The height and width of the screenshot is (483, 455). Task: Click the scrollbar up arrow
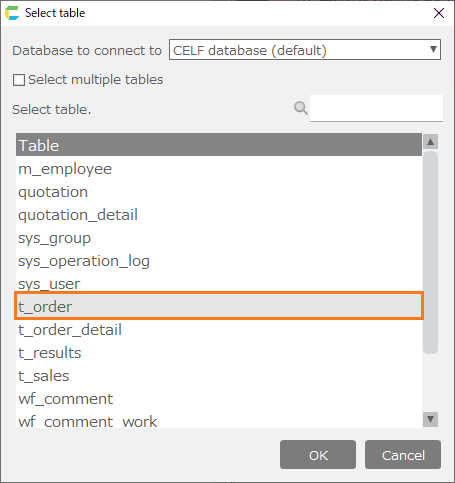(x=430, y=142)
